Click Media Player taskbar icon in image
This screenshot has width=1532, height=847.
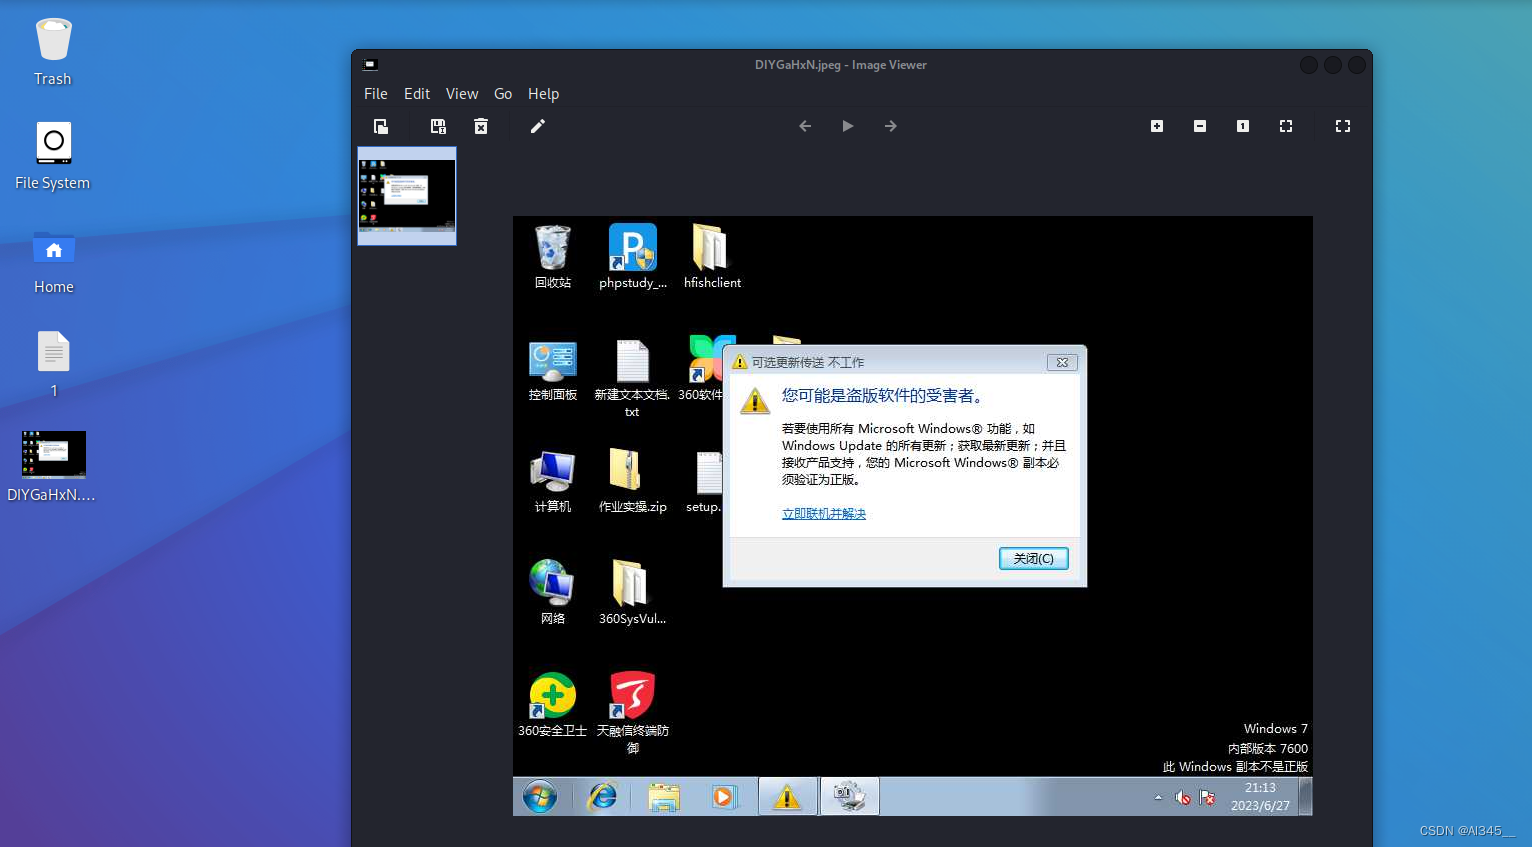[724, 797]
